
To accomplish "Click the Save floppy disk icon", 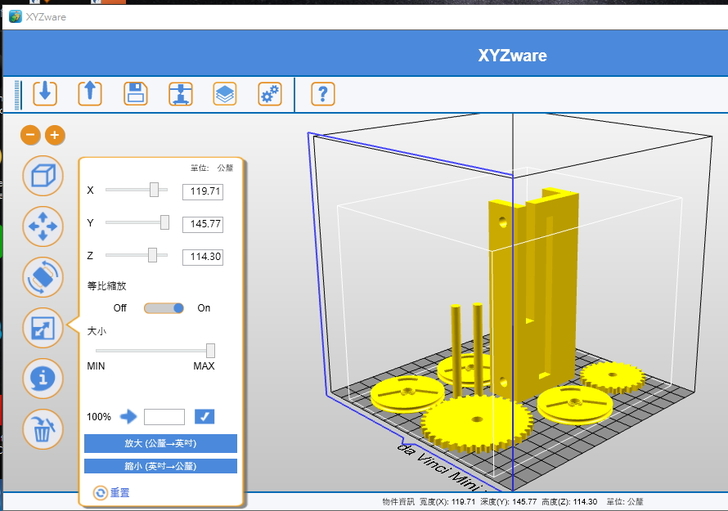I will [135, 93].
